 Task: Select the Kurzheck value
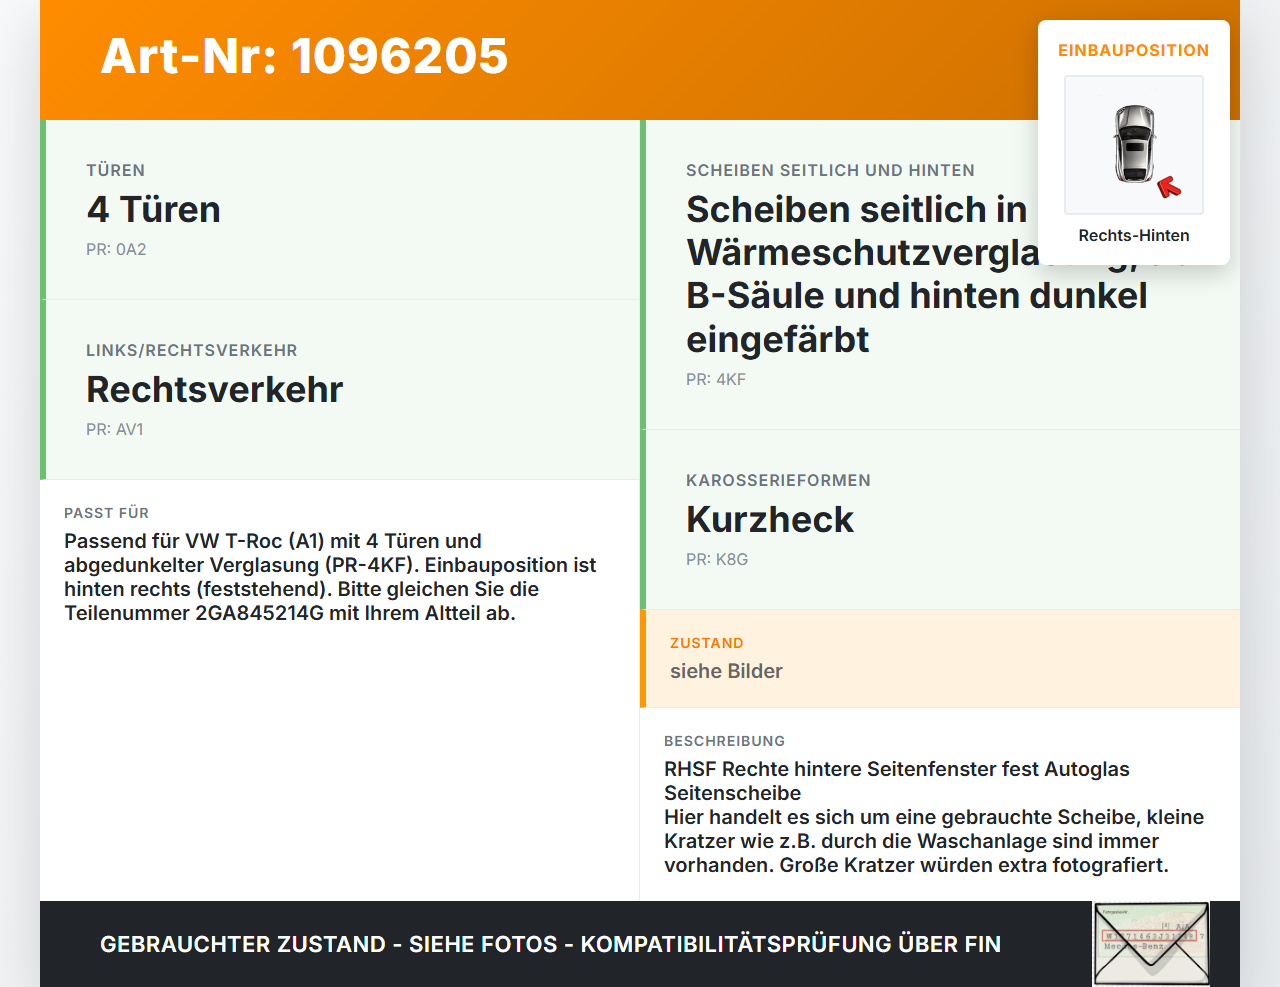[770, 519]
